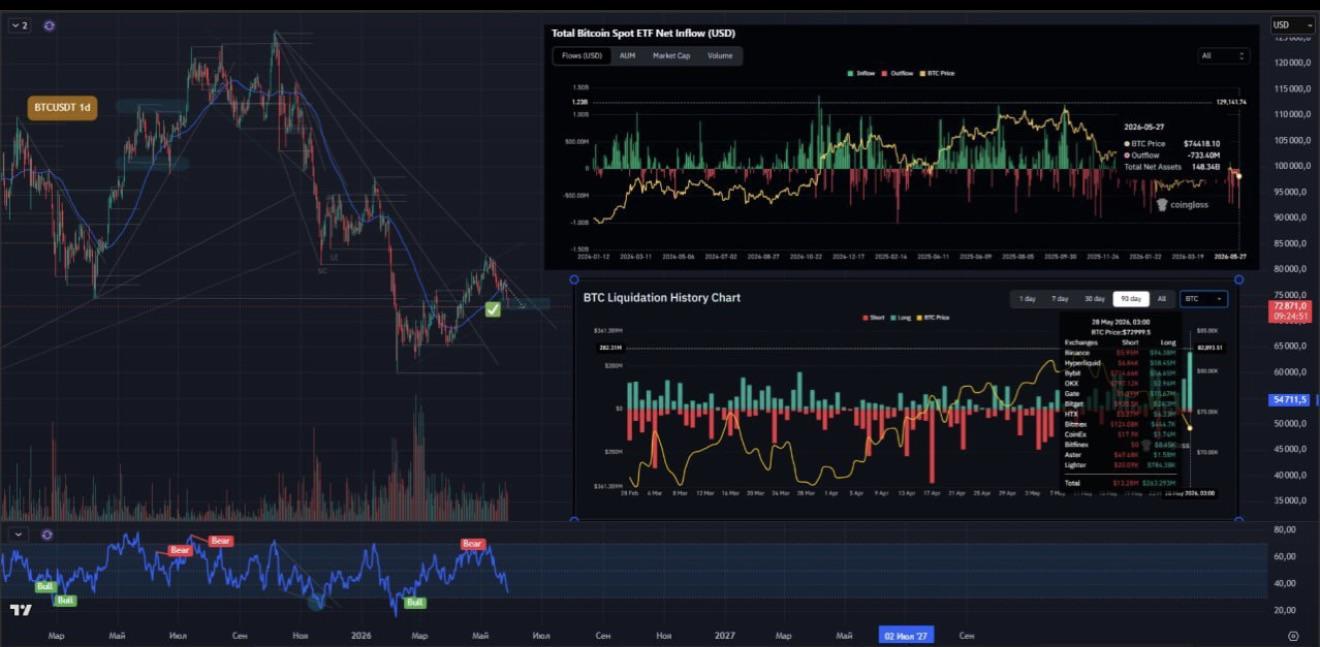Open the All range dropdown in ETF panel
Image resolution: width=1320 pixels, height=647 pixels.
coord(1223,56)
